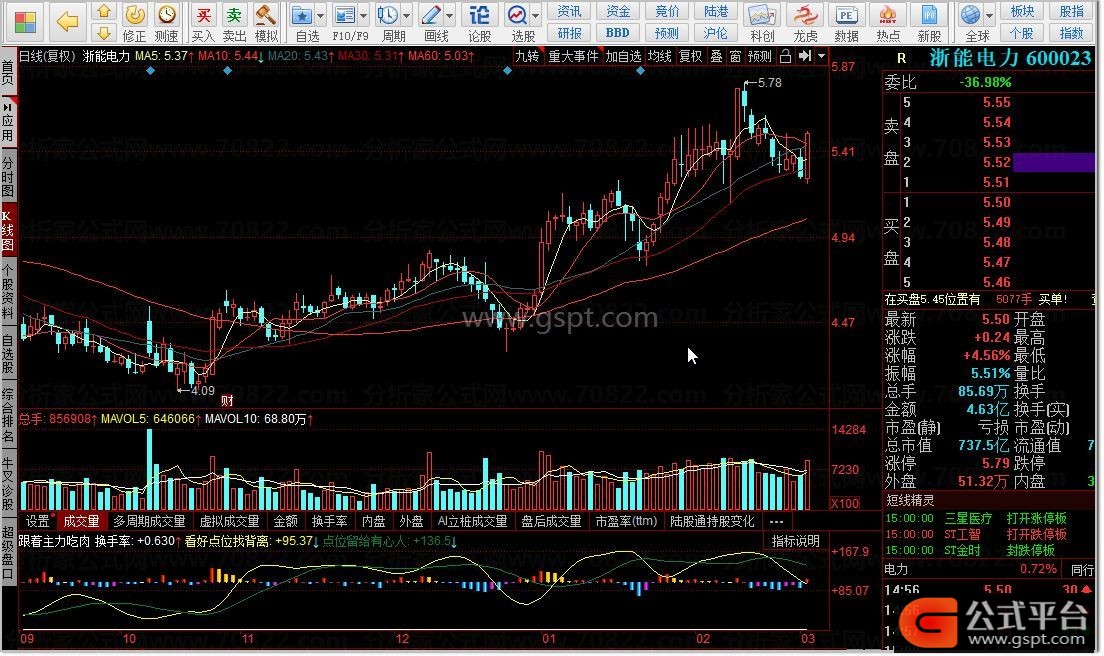Open the 热点 hot topics flame icon
Viewport: 1104px width, 656px height.
tap(888, 23)
